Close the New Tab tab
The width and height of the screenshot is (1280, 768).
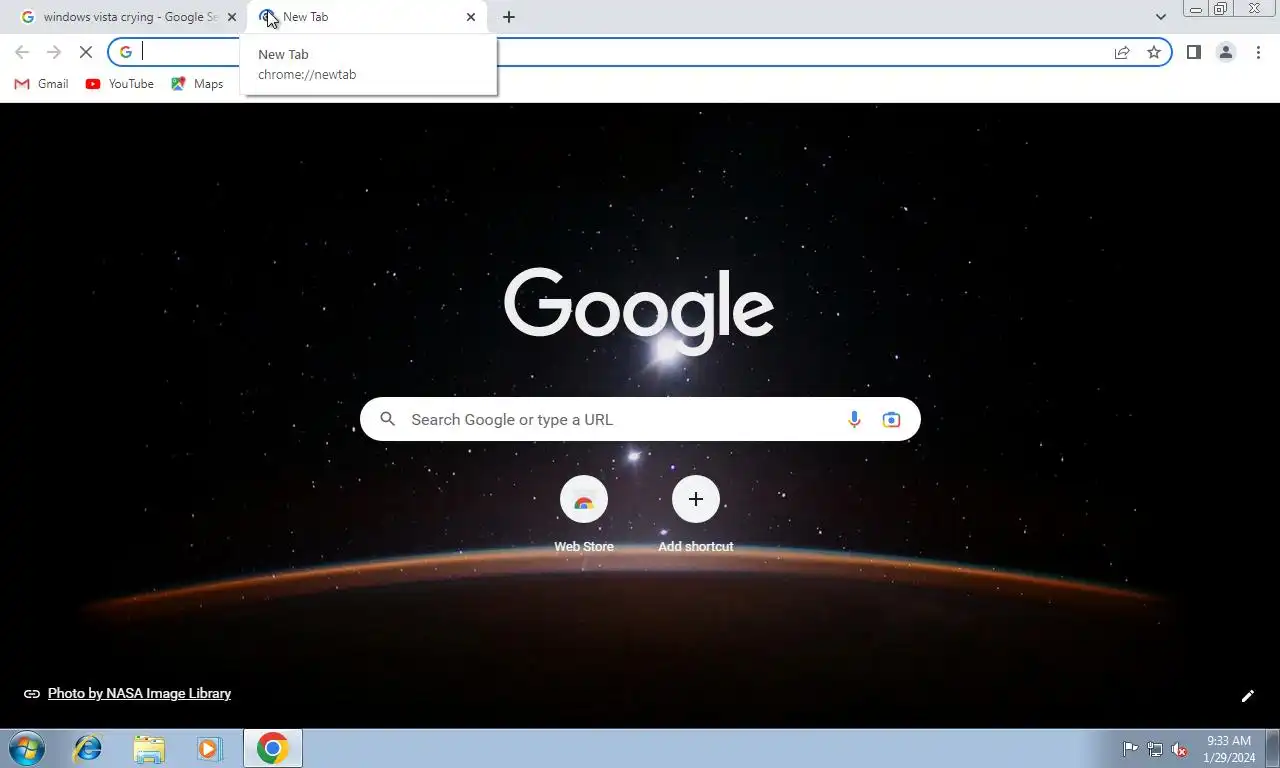471,17
